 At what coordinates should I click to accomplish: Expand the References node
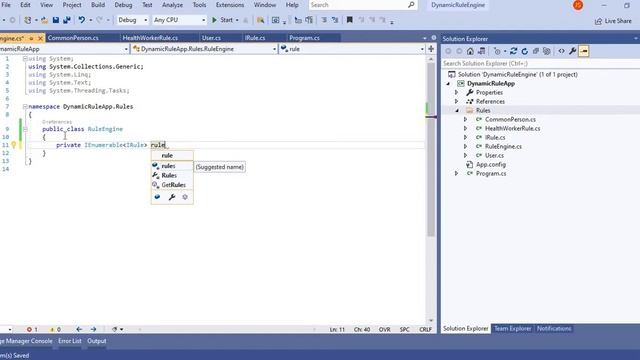coord(457,102)
